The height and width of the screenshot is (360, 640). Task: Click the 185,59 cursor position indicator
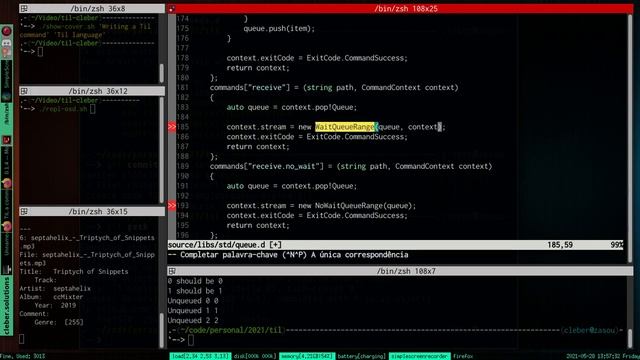coord(560,245)
